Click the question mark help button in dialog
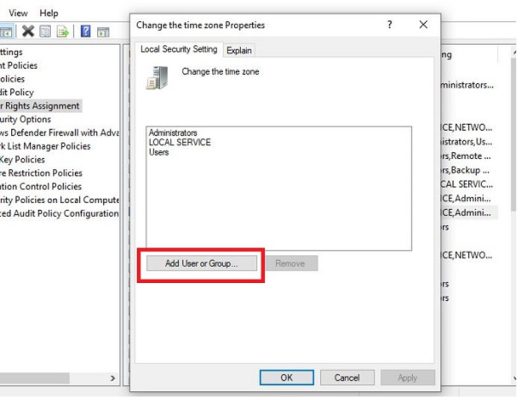This screenshot has width=521, height=400. pyautogui.click(x=389, y=24)
